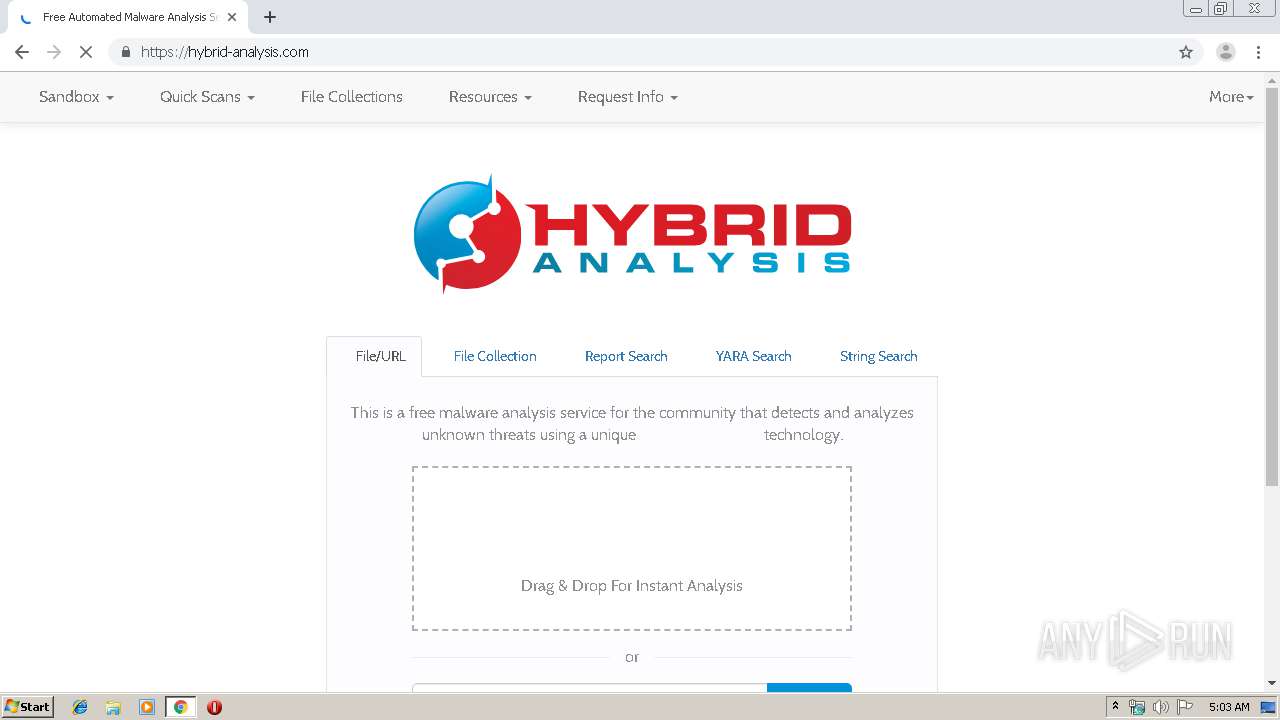The width and height of the screenshot is (1280, 720).
Task: Open the volume tray icon
Action: pyautogui.click(x=1160, y=707)
